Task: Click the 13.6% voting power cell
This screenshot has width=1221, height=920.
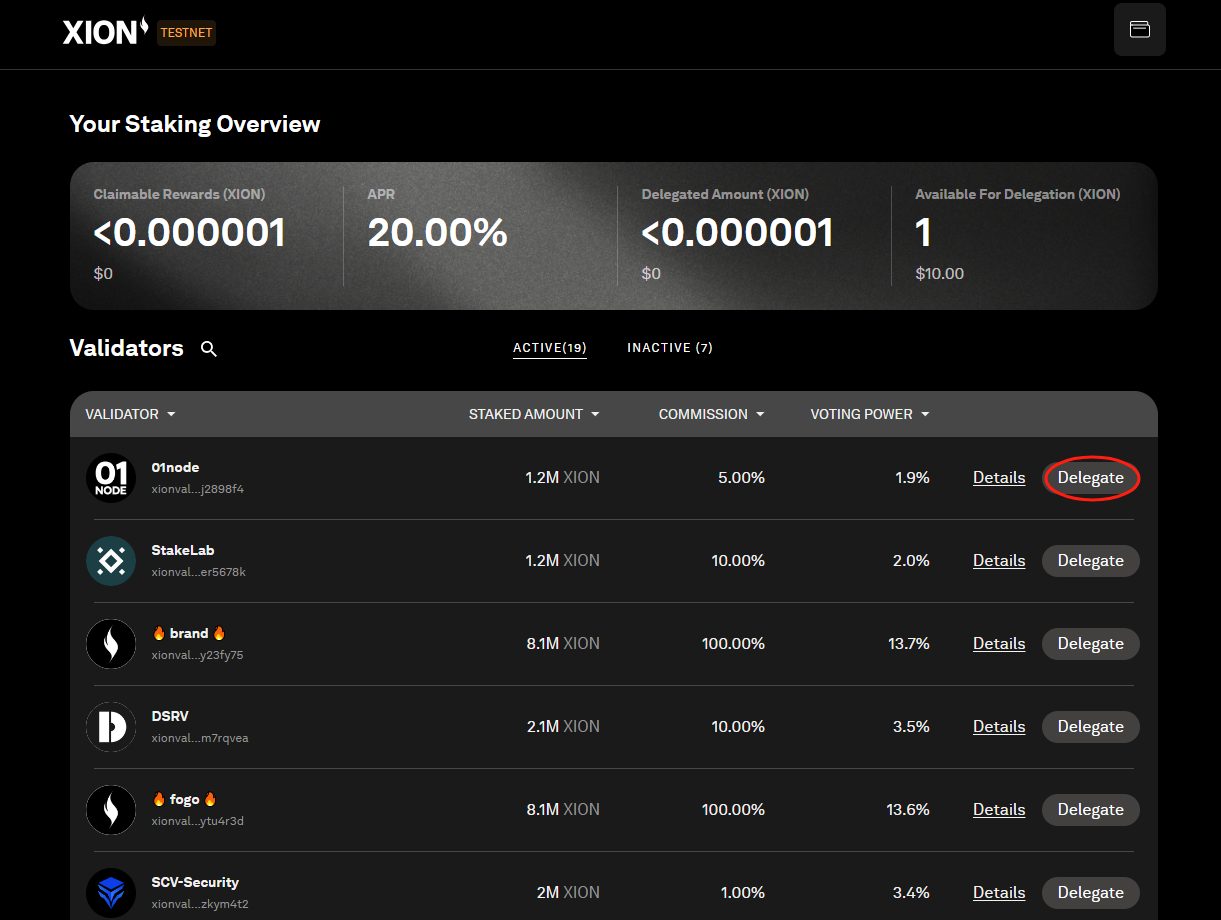Action: pyautogui.click(x=909, y=810)
